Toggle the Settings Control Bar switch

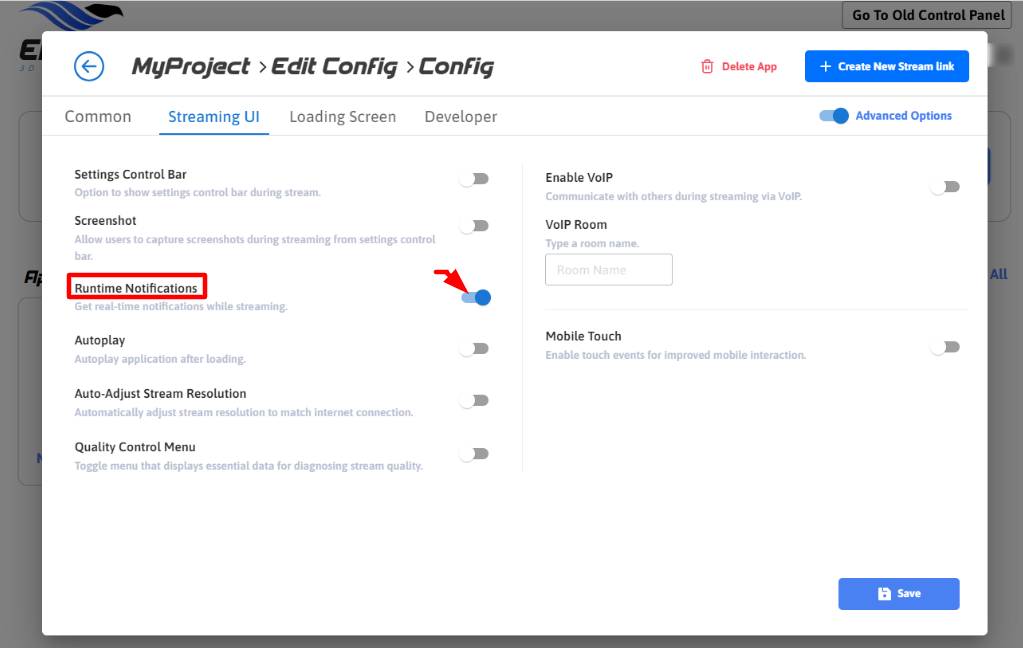pos(474,179)
